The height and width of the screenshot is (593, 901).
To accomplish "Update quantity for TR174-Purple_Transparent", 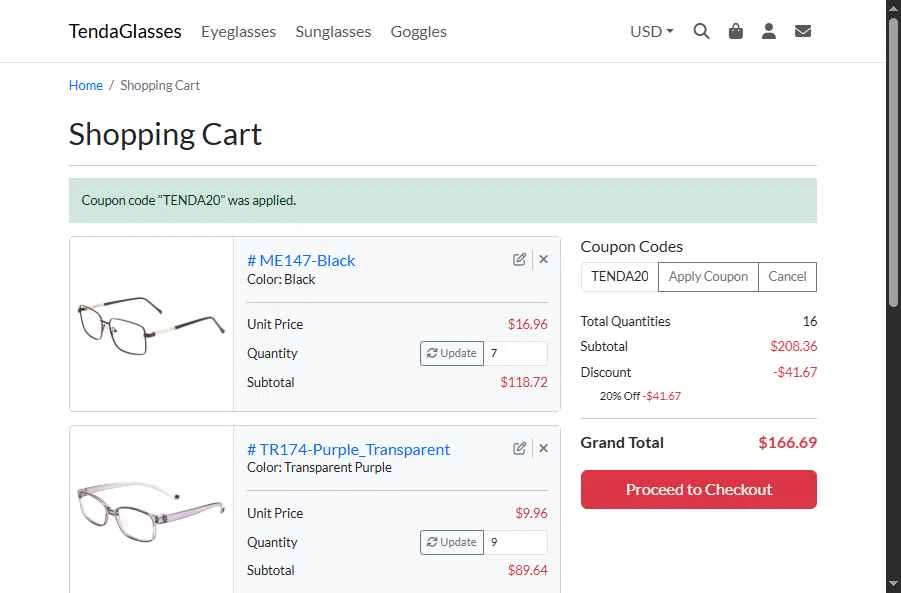I will pyautogui.click(x=452, y=542).
